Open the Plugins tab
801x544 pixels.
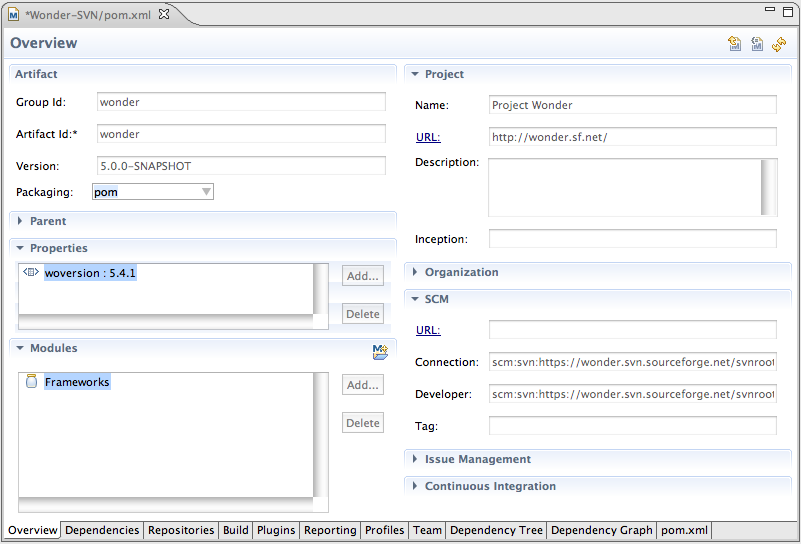click(x=276, y=530)
